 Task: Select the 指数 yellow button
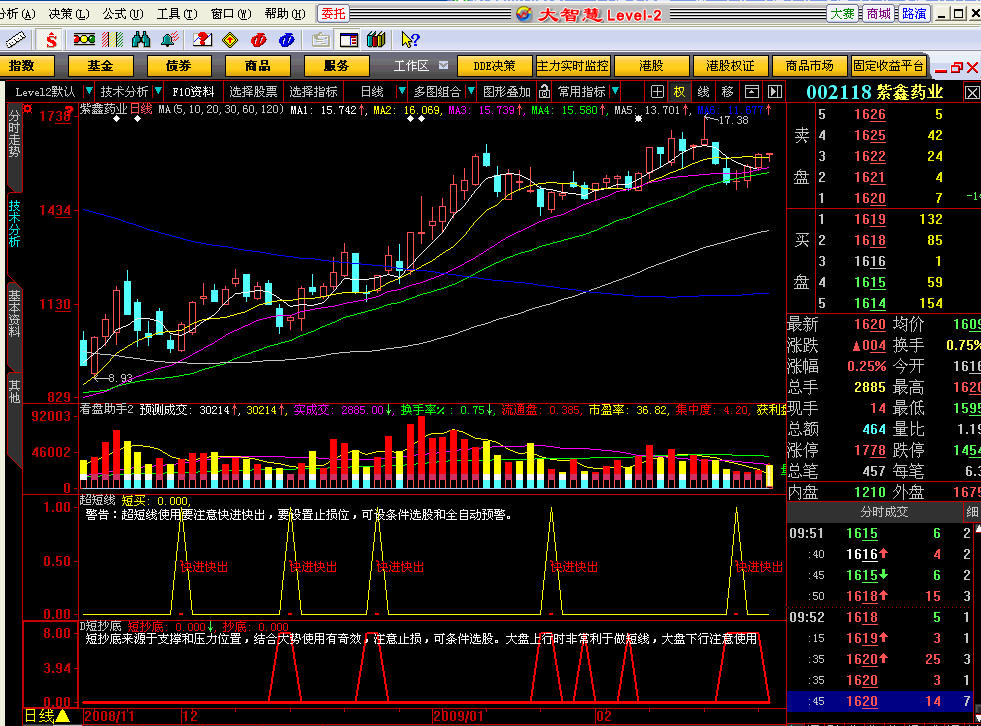pos(25,66)
